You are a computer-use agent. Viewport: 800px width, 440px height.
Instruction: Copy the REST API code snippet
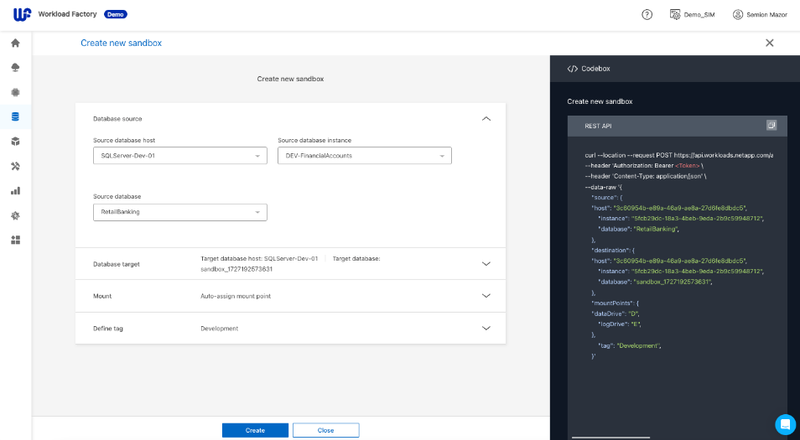point(771,126)
